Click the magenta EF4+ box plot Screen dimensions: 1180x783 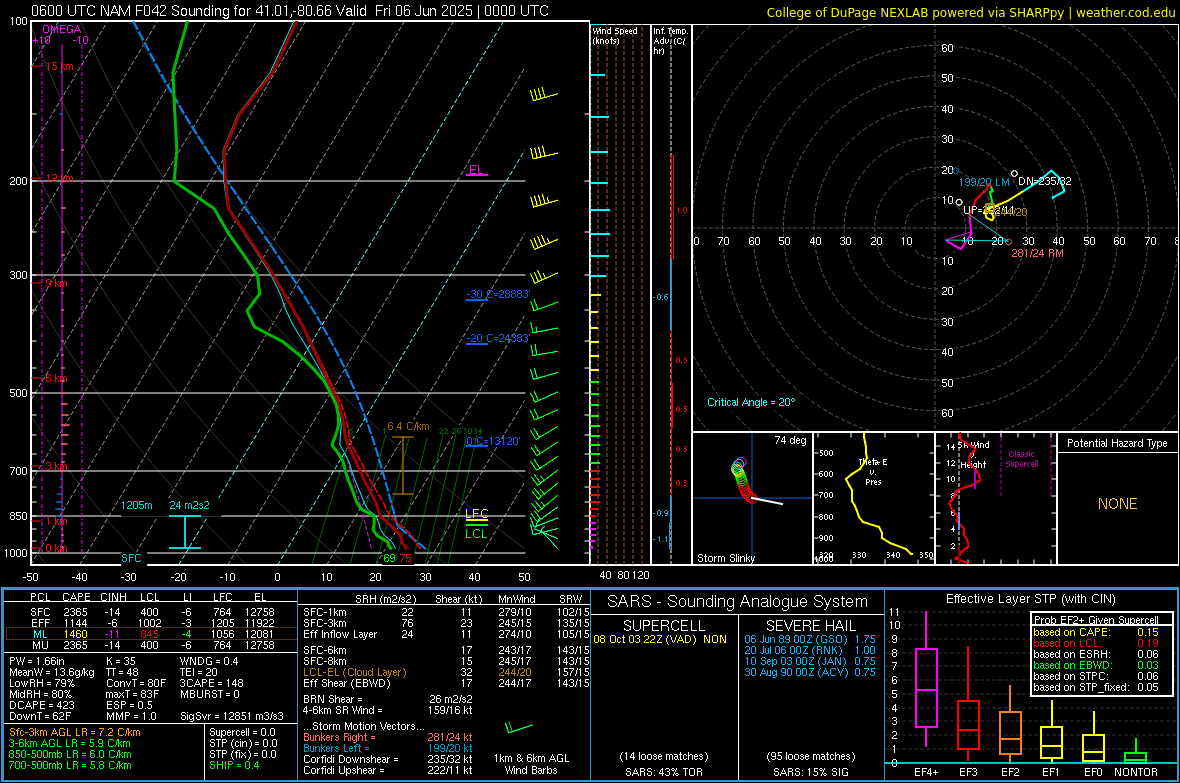pyautogui.click(x=926, y=679)
